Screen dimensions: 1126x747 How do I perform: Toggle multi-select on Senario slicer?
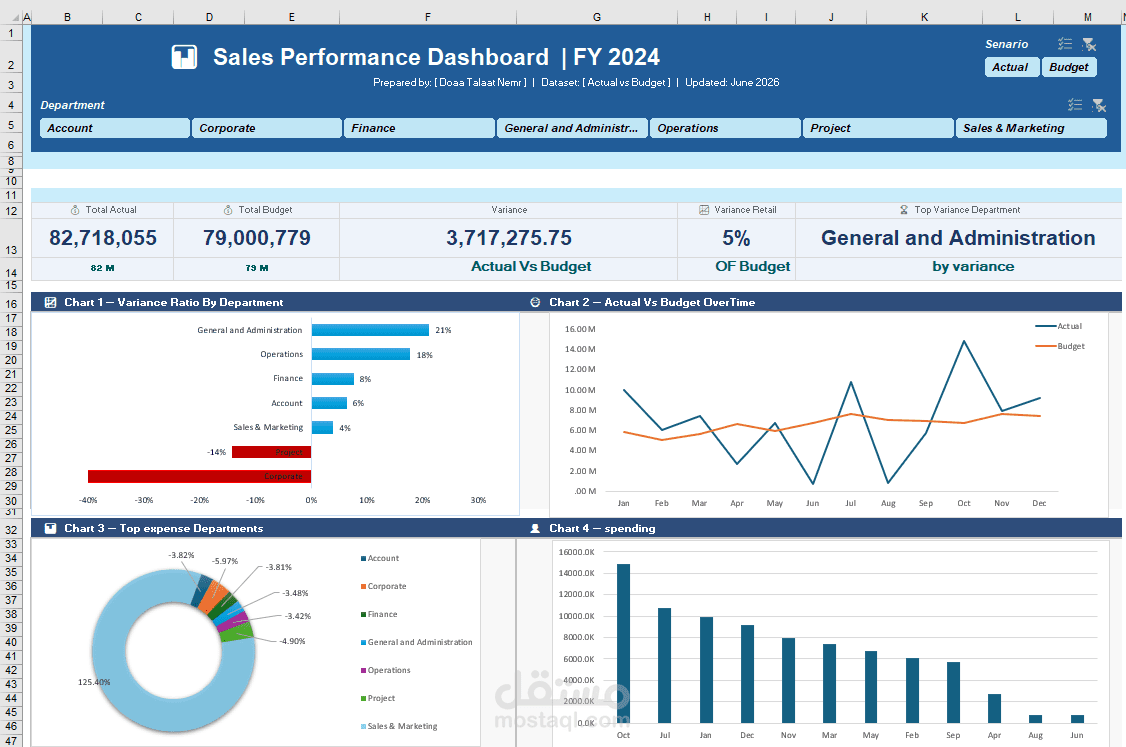[1065, 45]
